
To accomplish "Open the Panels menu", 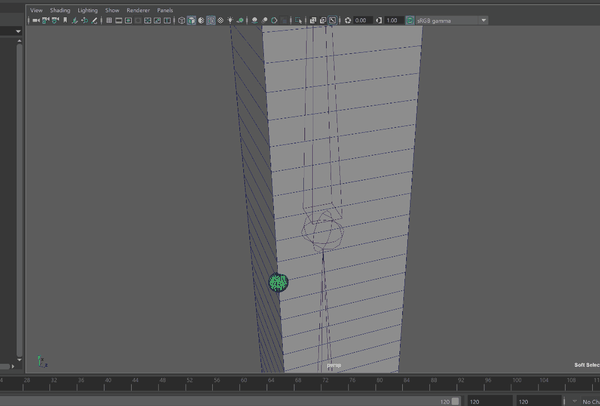I will point(165,10).
